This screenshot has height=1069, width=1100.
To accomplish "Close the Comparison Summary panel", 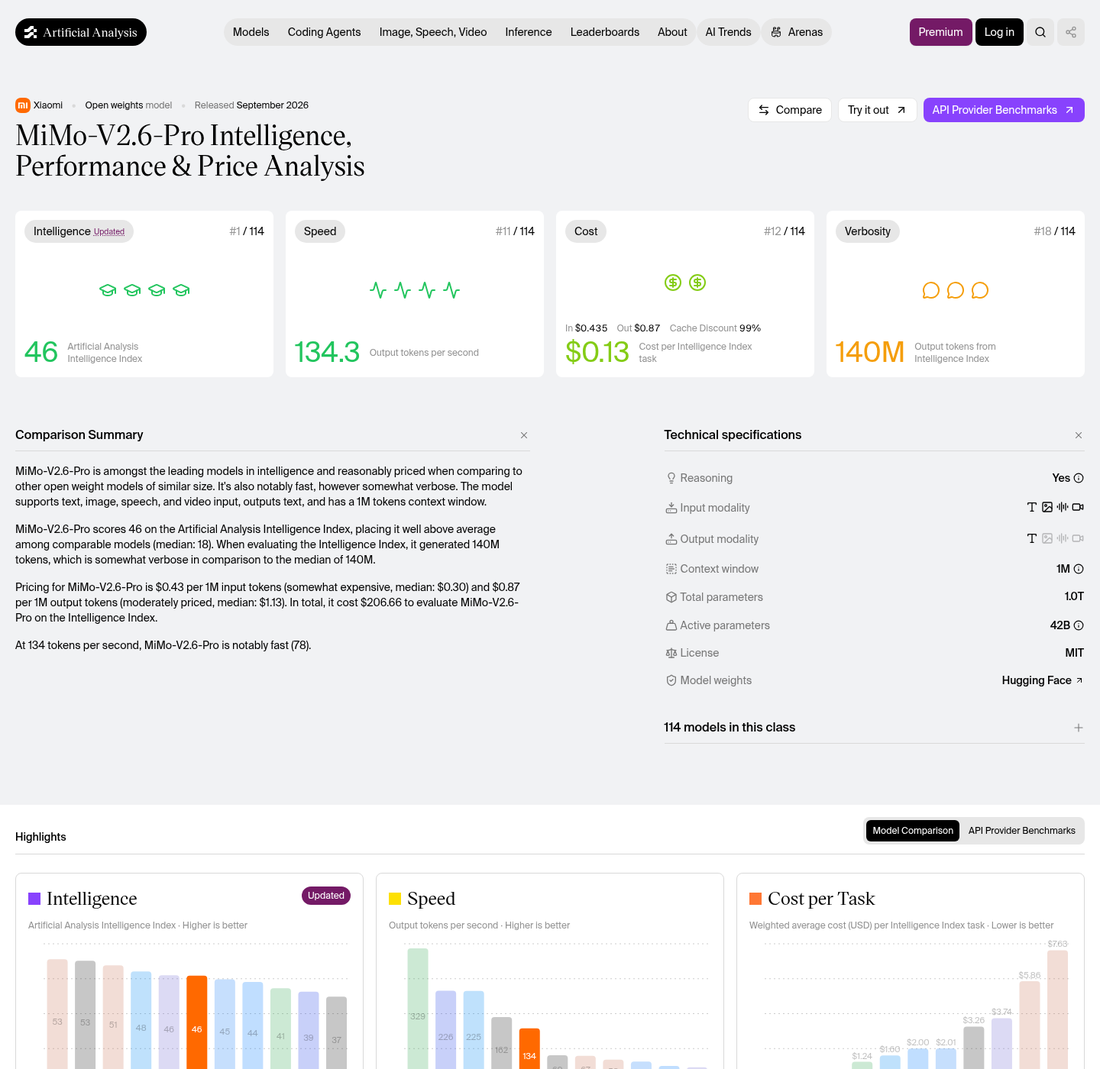I will coord(524,436).
